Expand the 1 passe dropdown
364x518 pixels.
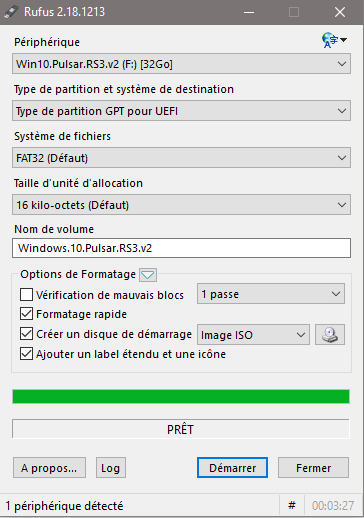(271, 294)
